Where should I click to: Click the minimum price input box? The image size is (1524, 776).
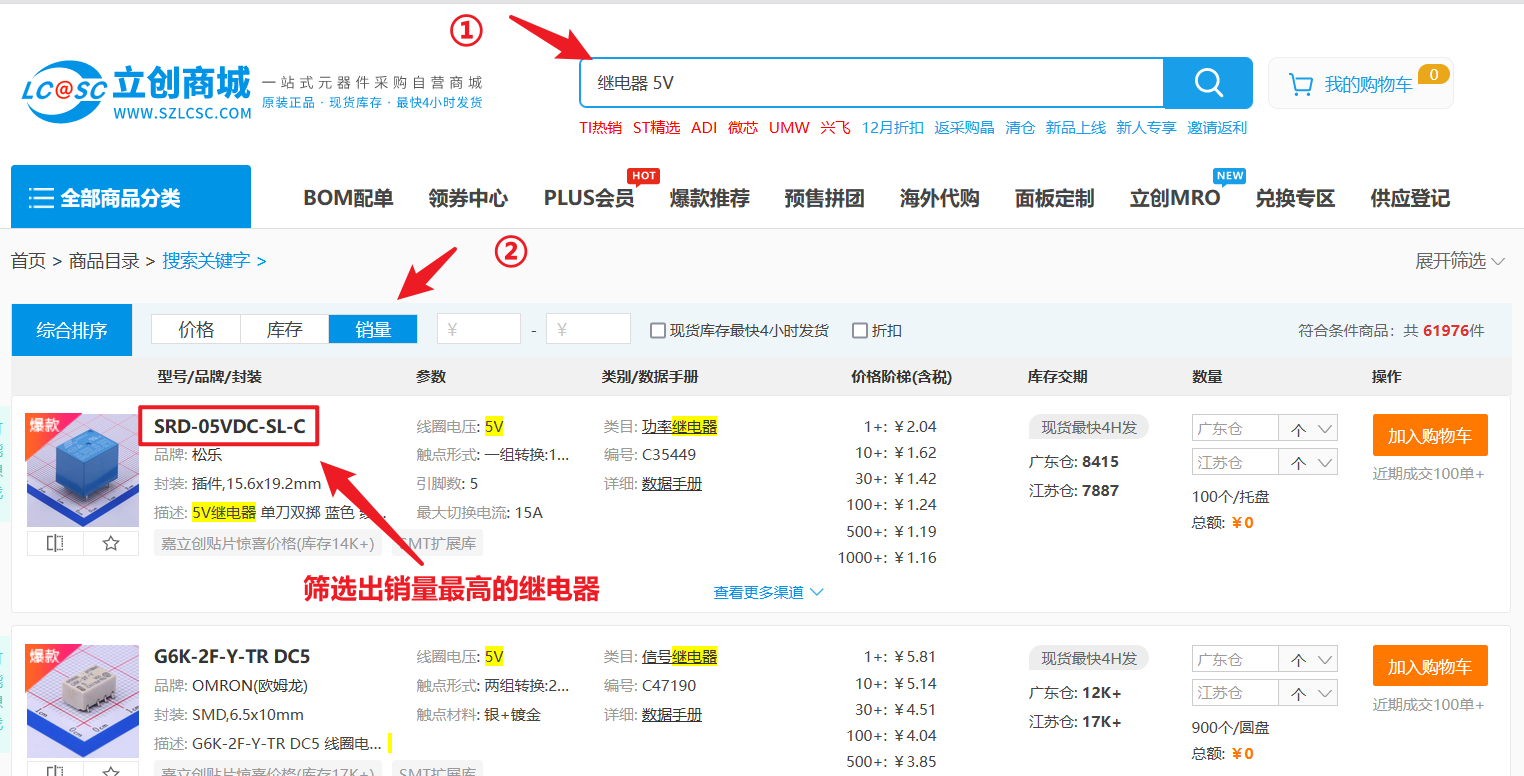(479, 329)
